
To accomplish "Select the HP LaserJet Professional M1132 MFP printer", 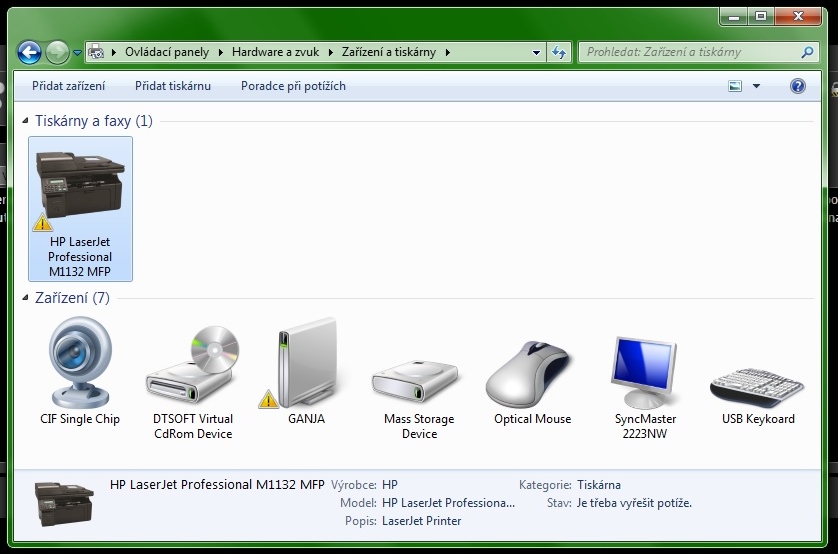I will 80,208.
